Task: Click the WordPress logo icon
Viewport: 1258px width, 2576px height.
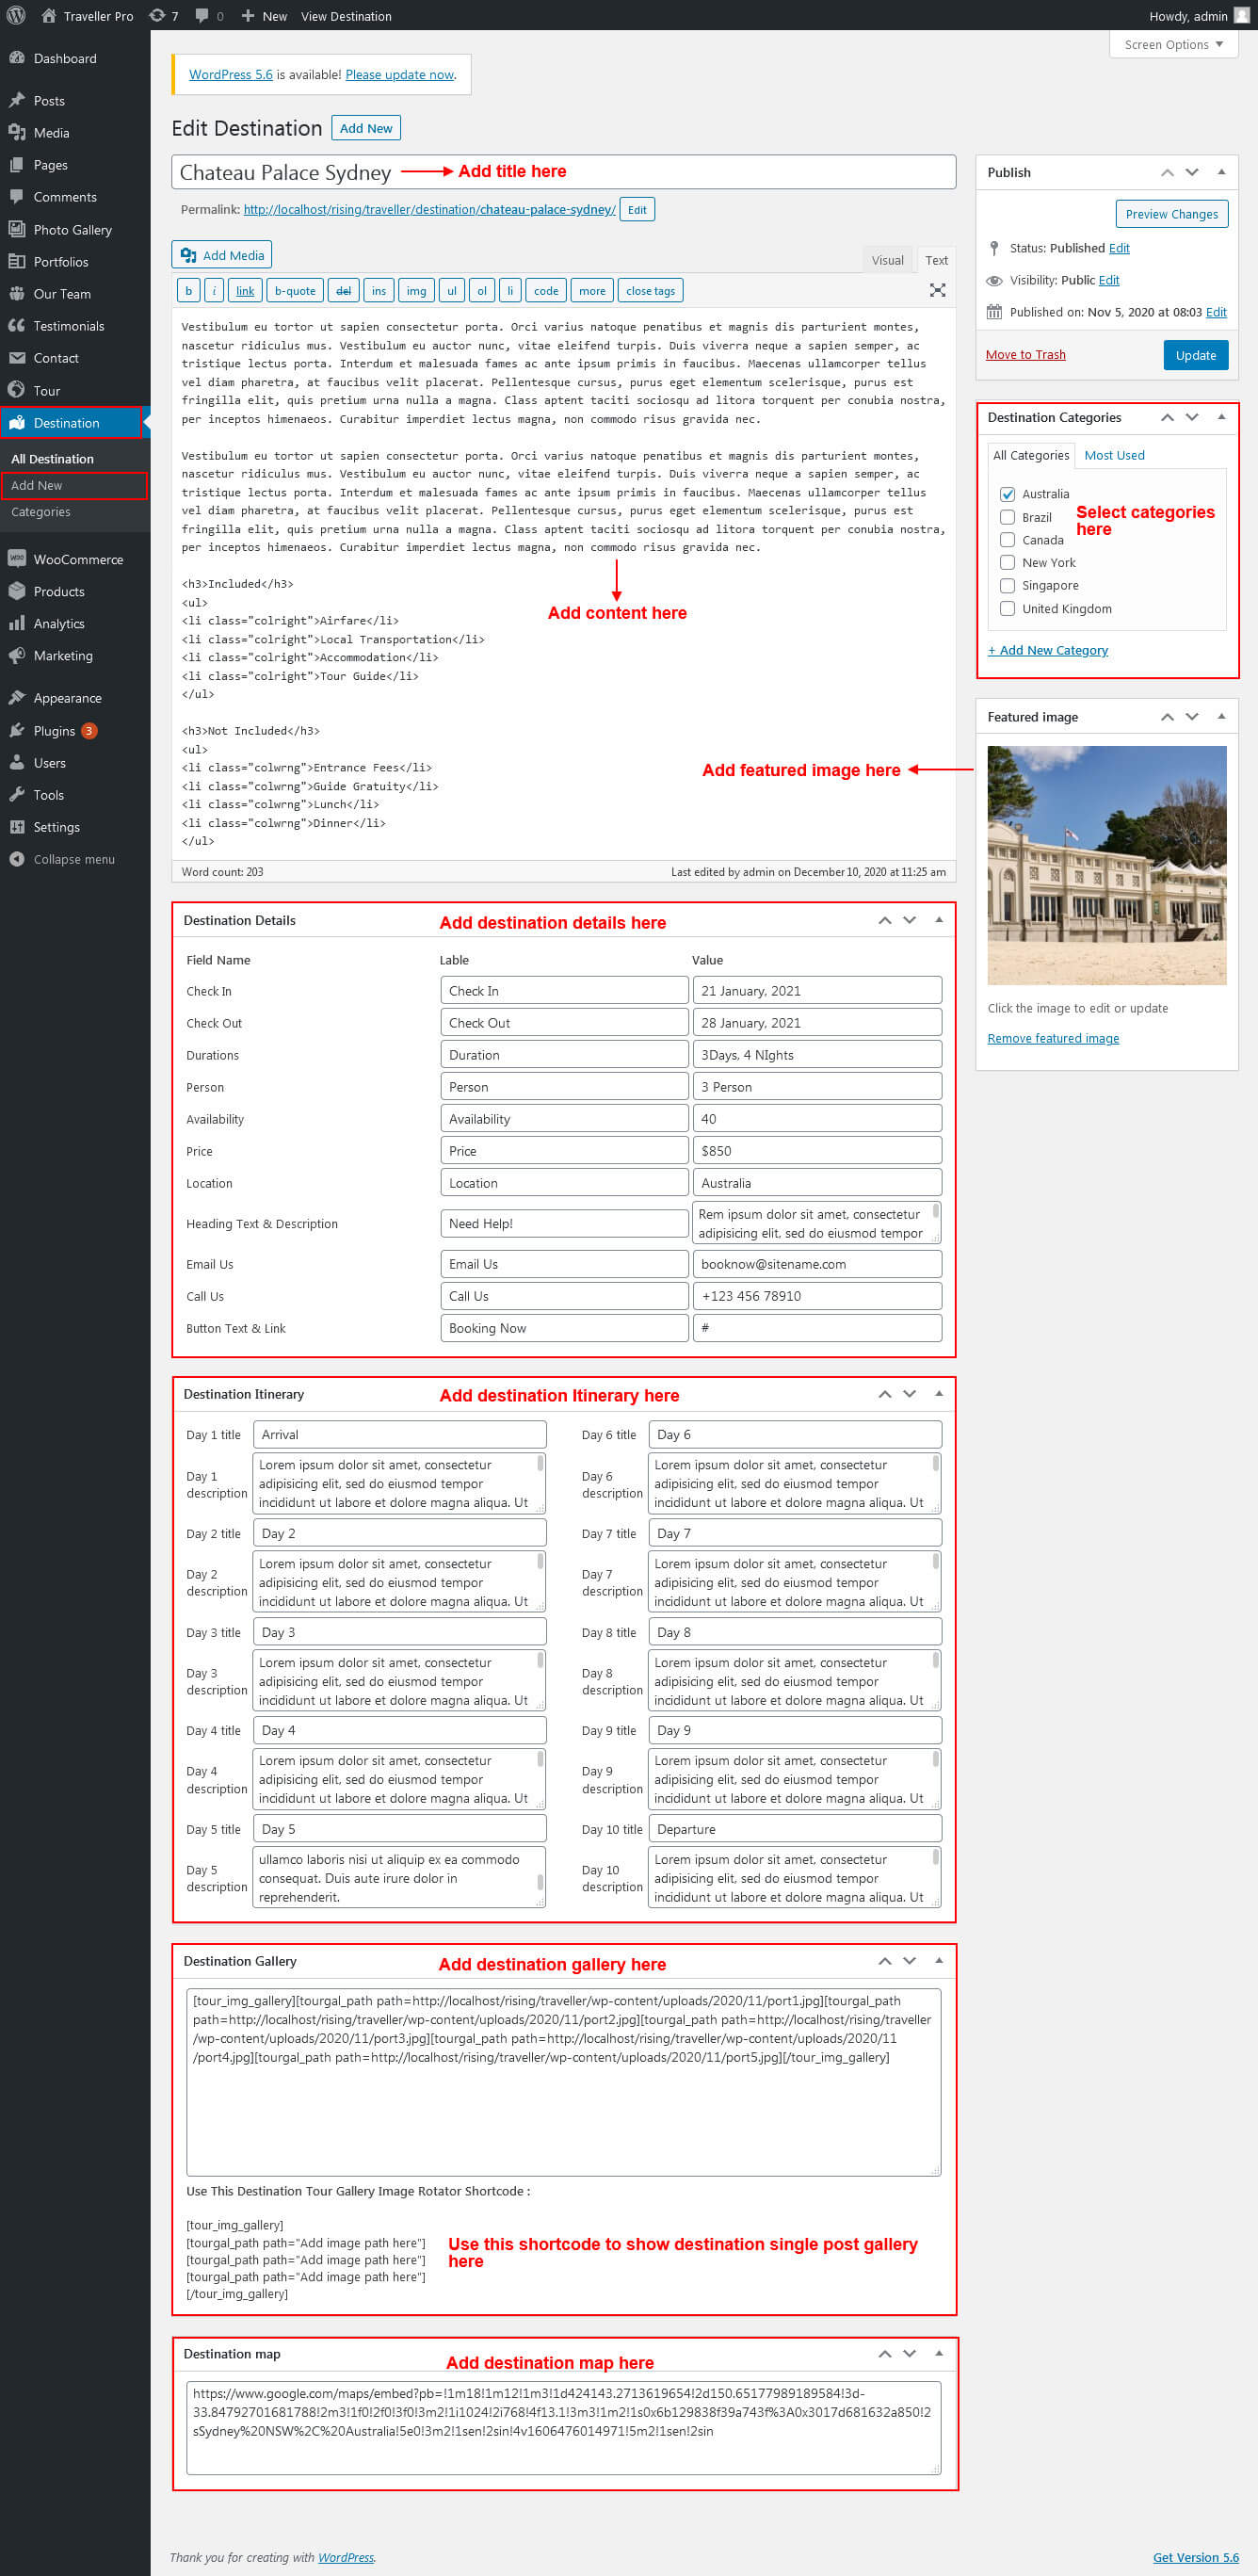Action: pos(16,15)
